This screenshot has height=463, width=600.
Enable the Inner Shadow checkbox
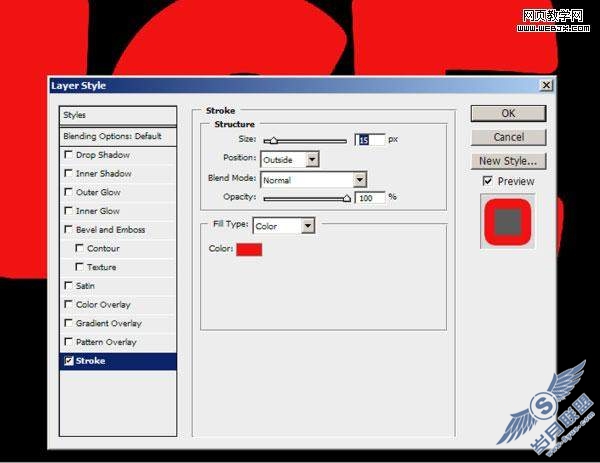click(68, 173)
